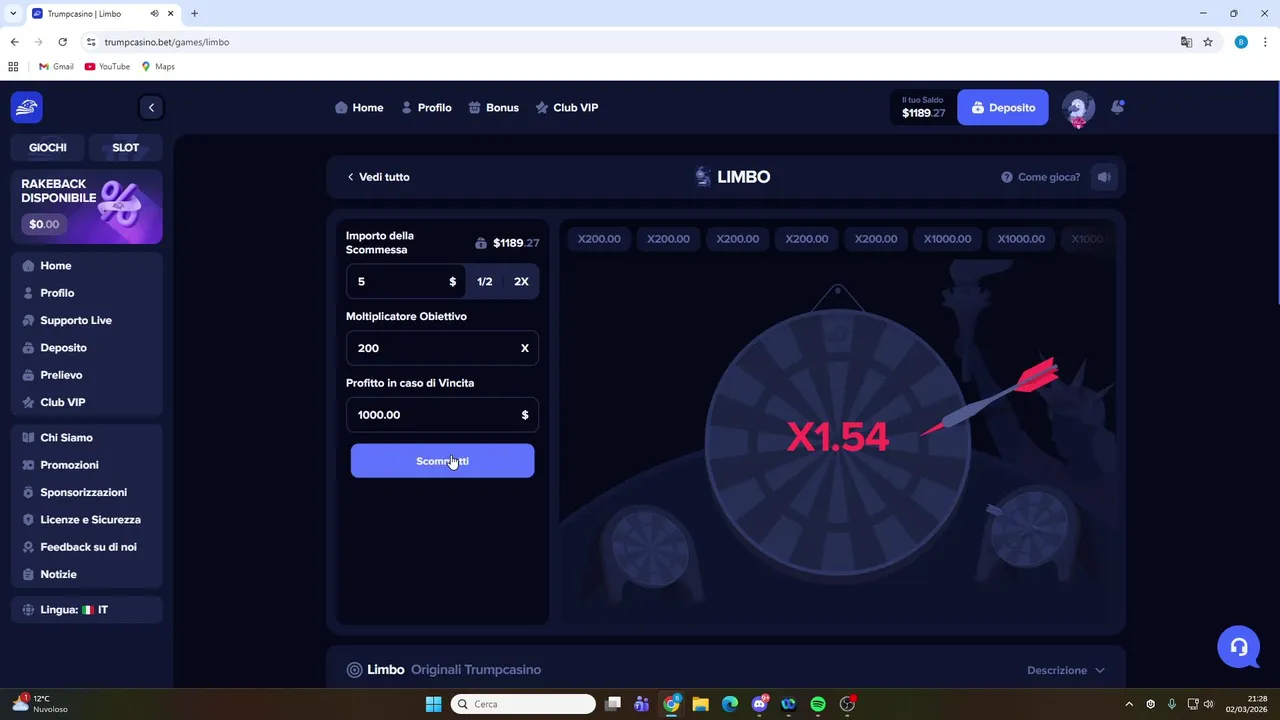
Task: Collapse the sidebar with the chevron button
Action: [x=151, y=107]
